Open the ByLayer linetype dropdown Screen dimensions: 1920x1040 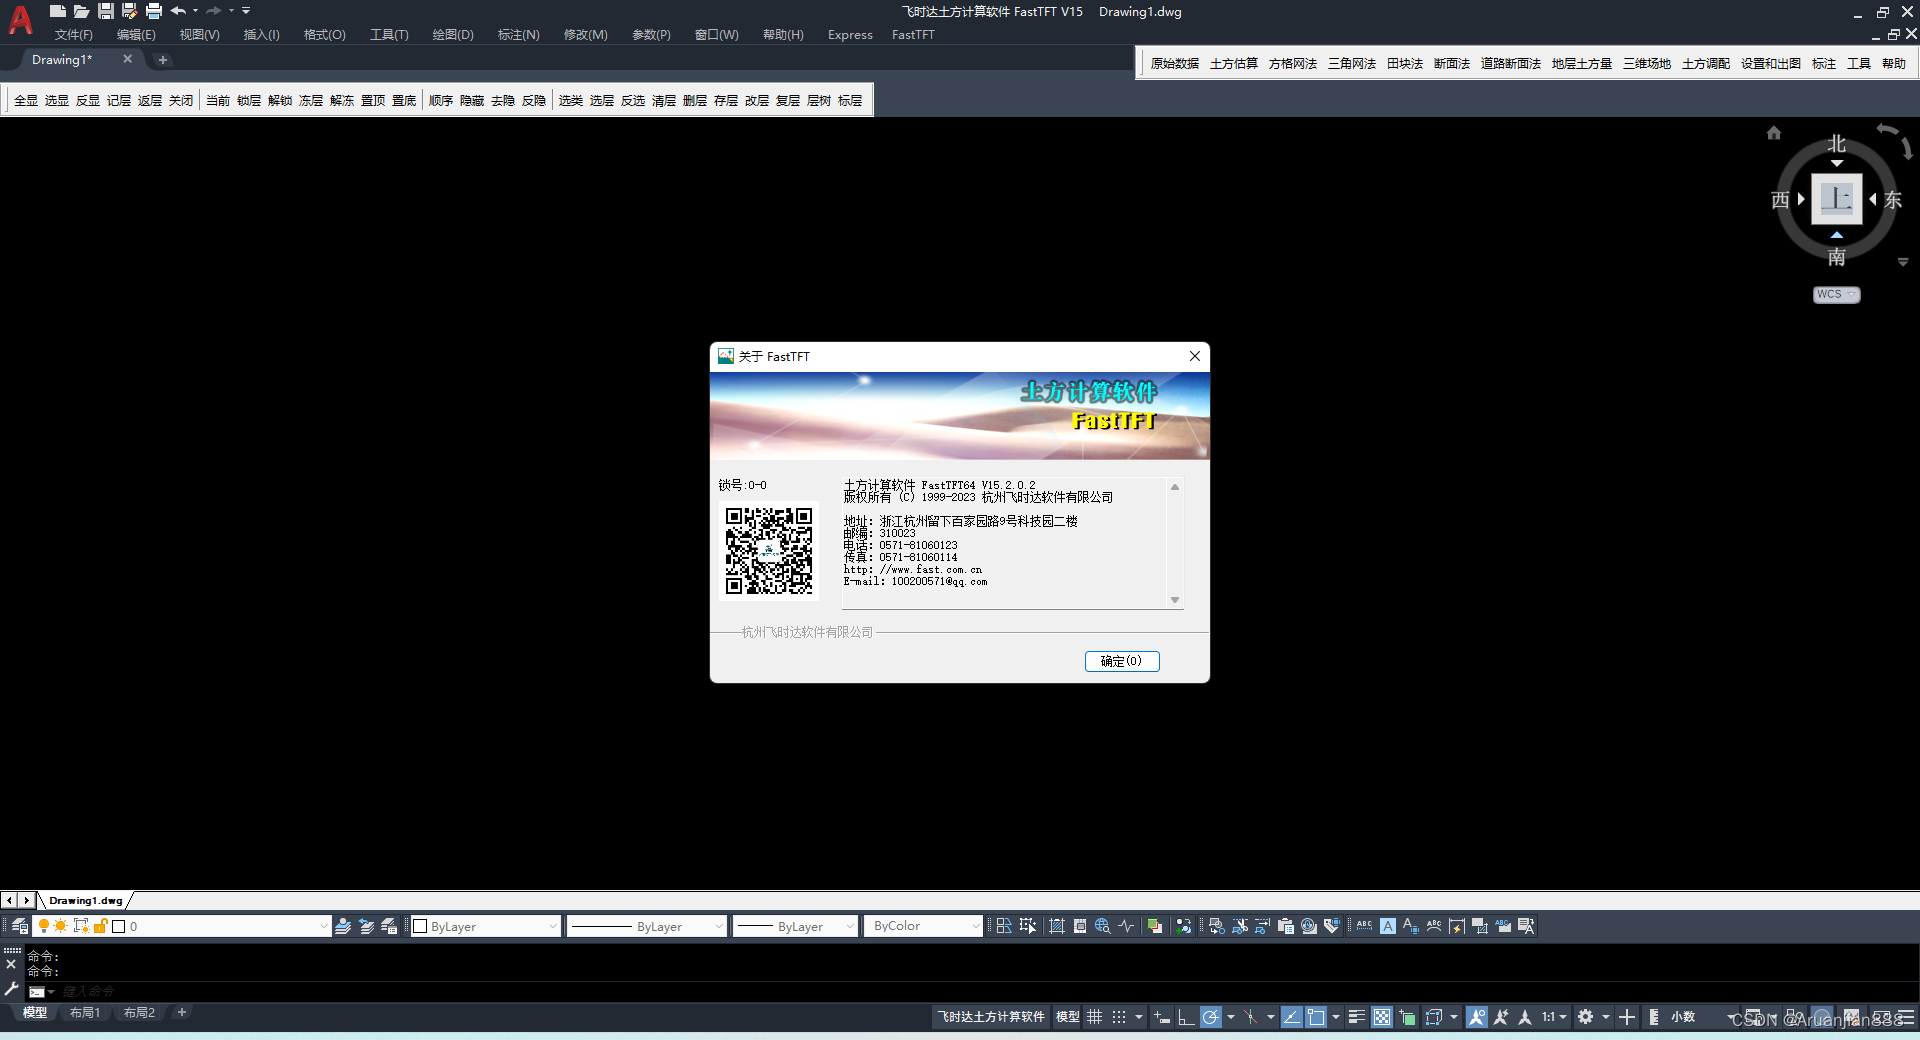coord(646,926)
